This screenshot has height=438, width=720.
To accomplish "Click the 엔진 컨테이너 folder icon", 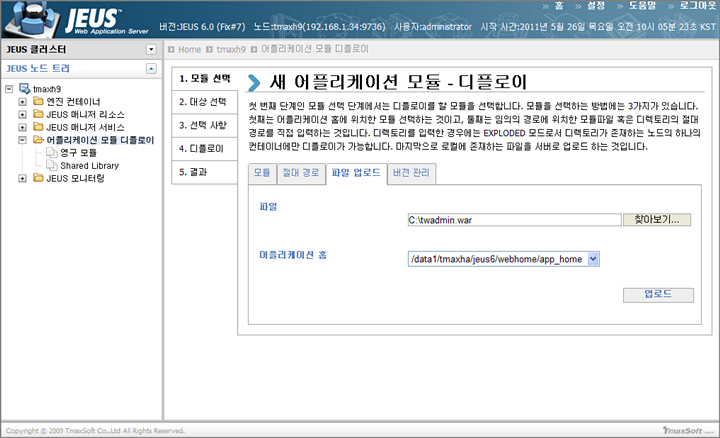I will [38, 101].
